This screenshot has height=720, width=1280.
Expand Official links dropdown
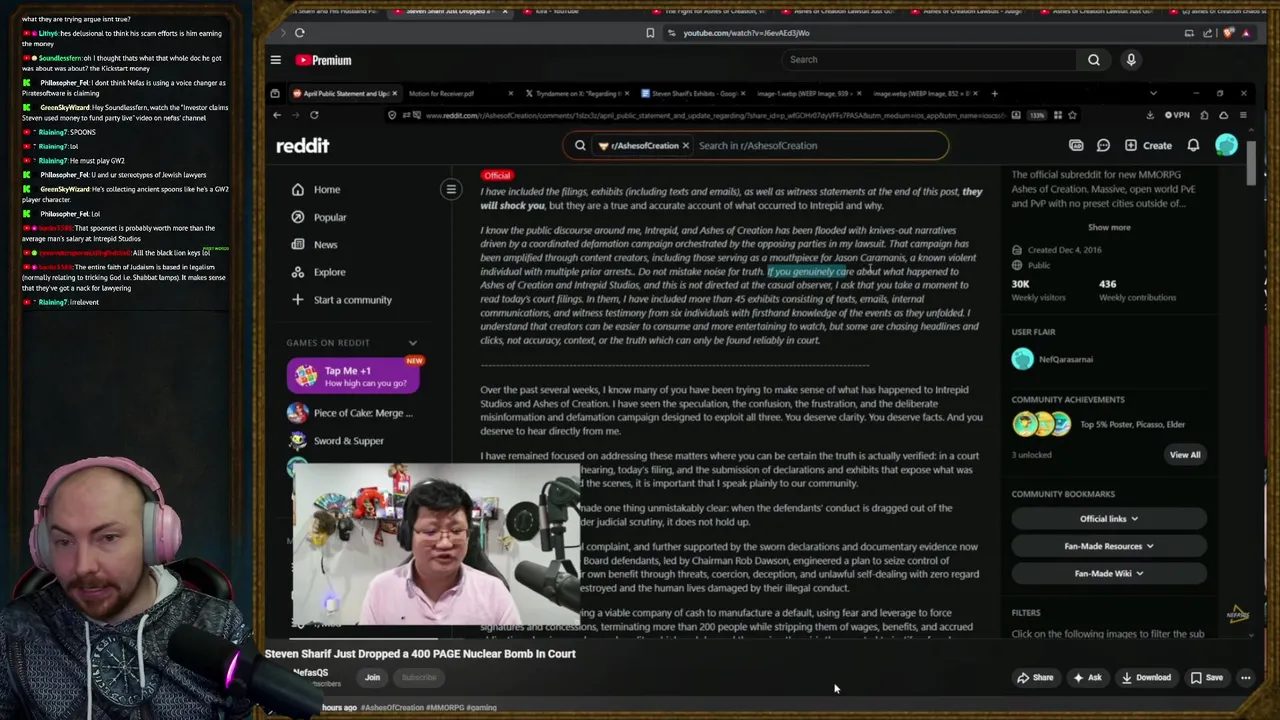pos(1109,519)
